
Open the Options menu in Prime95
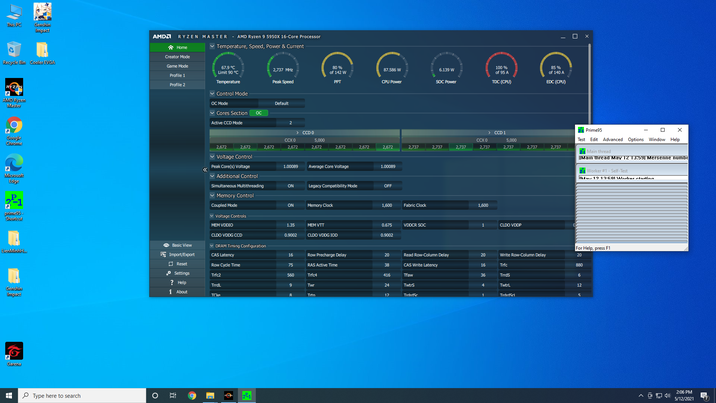[x=636, y=140]
